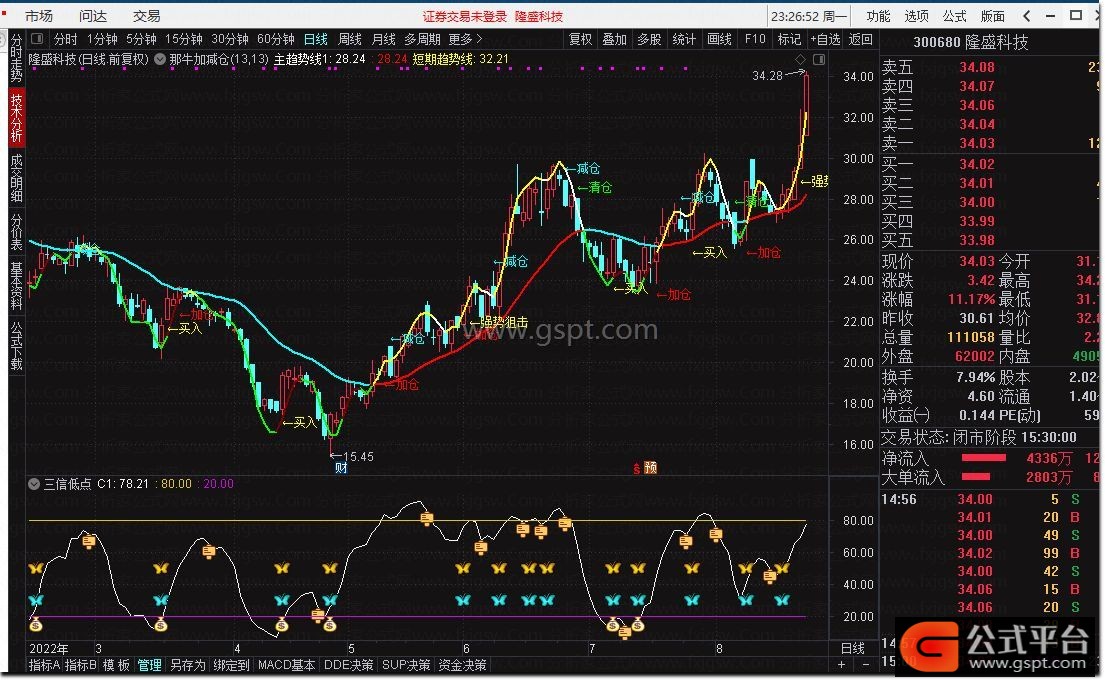Expand the 更多 periods list
This screenshot has width=1105, height=680.
pos(465,39)
